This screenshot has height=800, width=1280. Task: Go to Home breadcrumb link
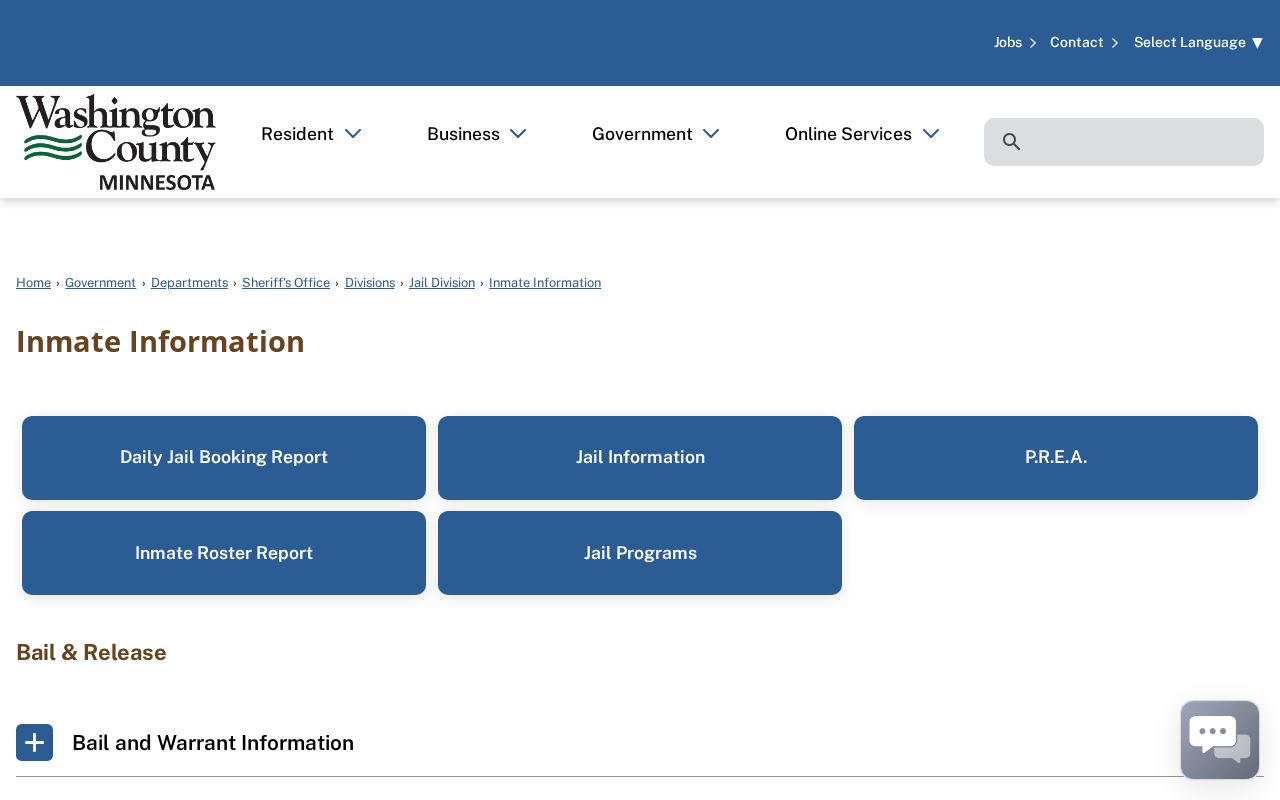[33, 283]
